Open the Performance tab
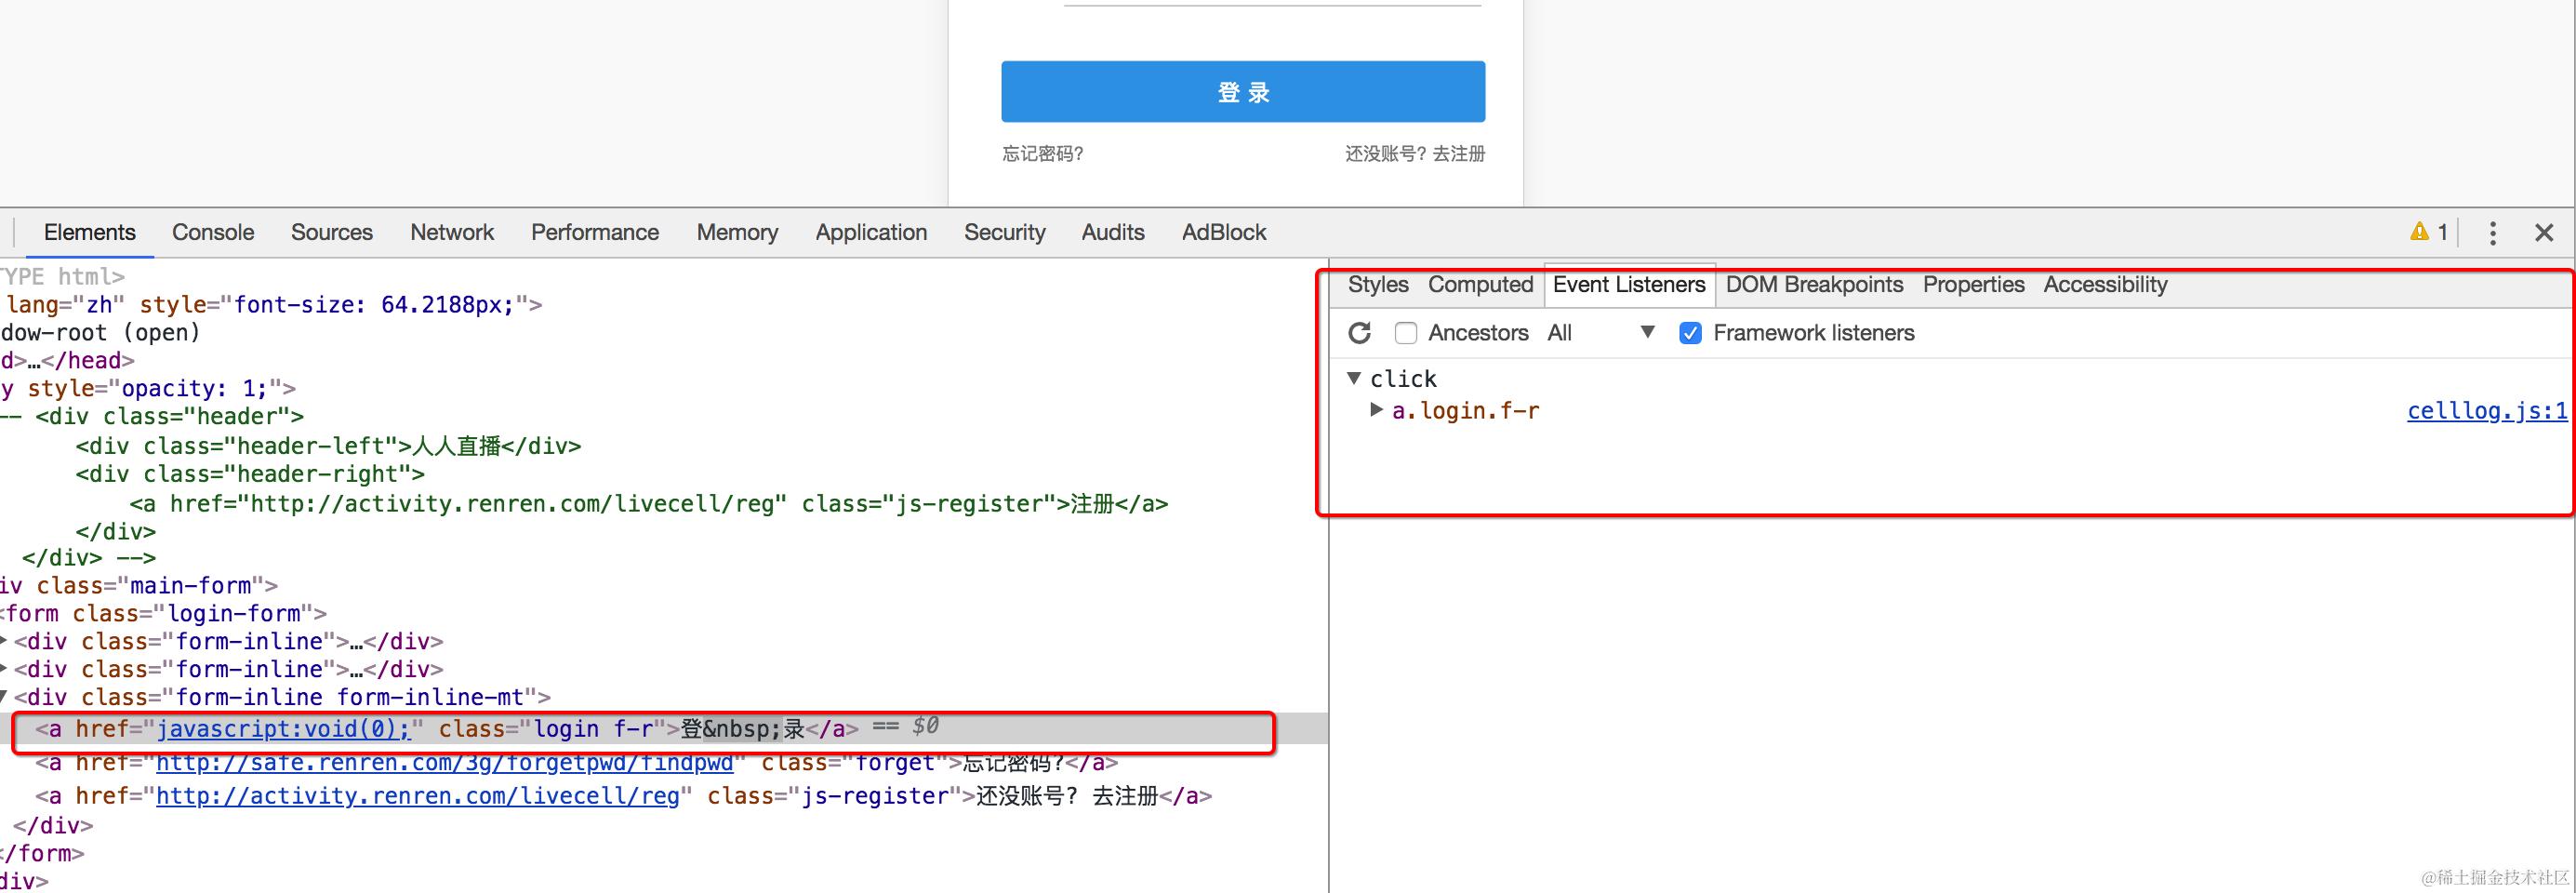2576x893 pixels. (x=595, y=232)
